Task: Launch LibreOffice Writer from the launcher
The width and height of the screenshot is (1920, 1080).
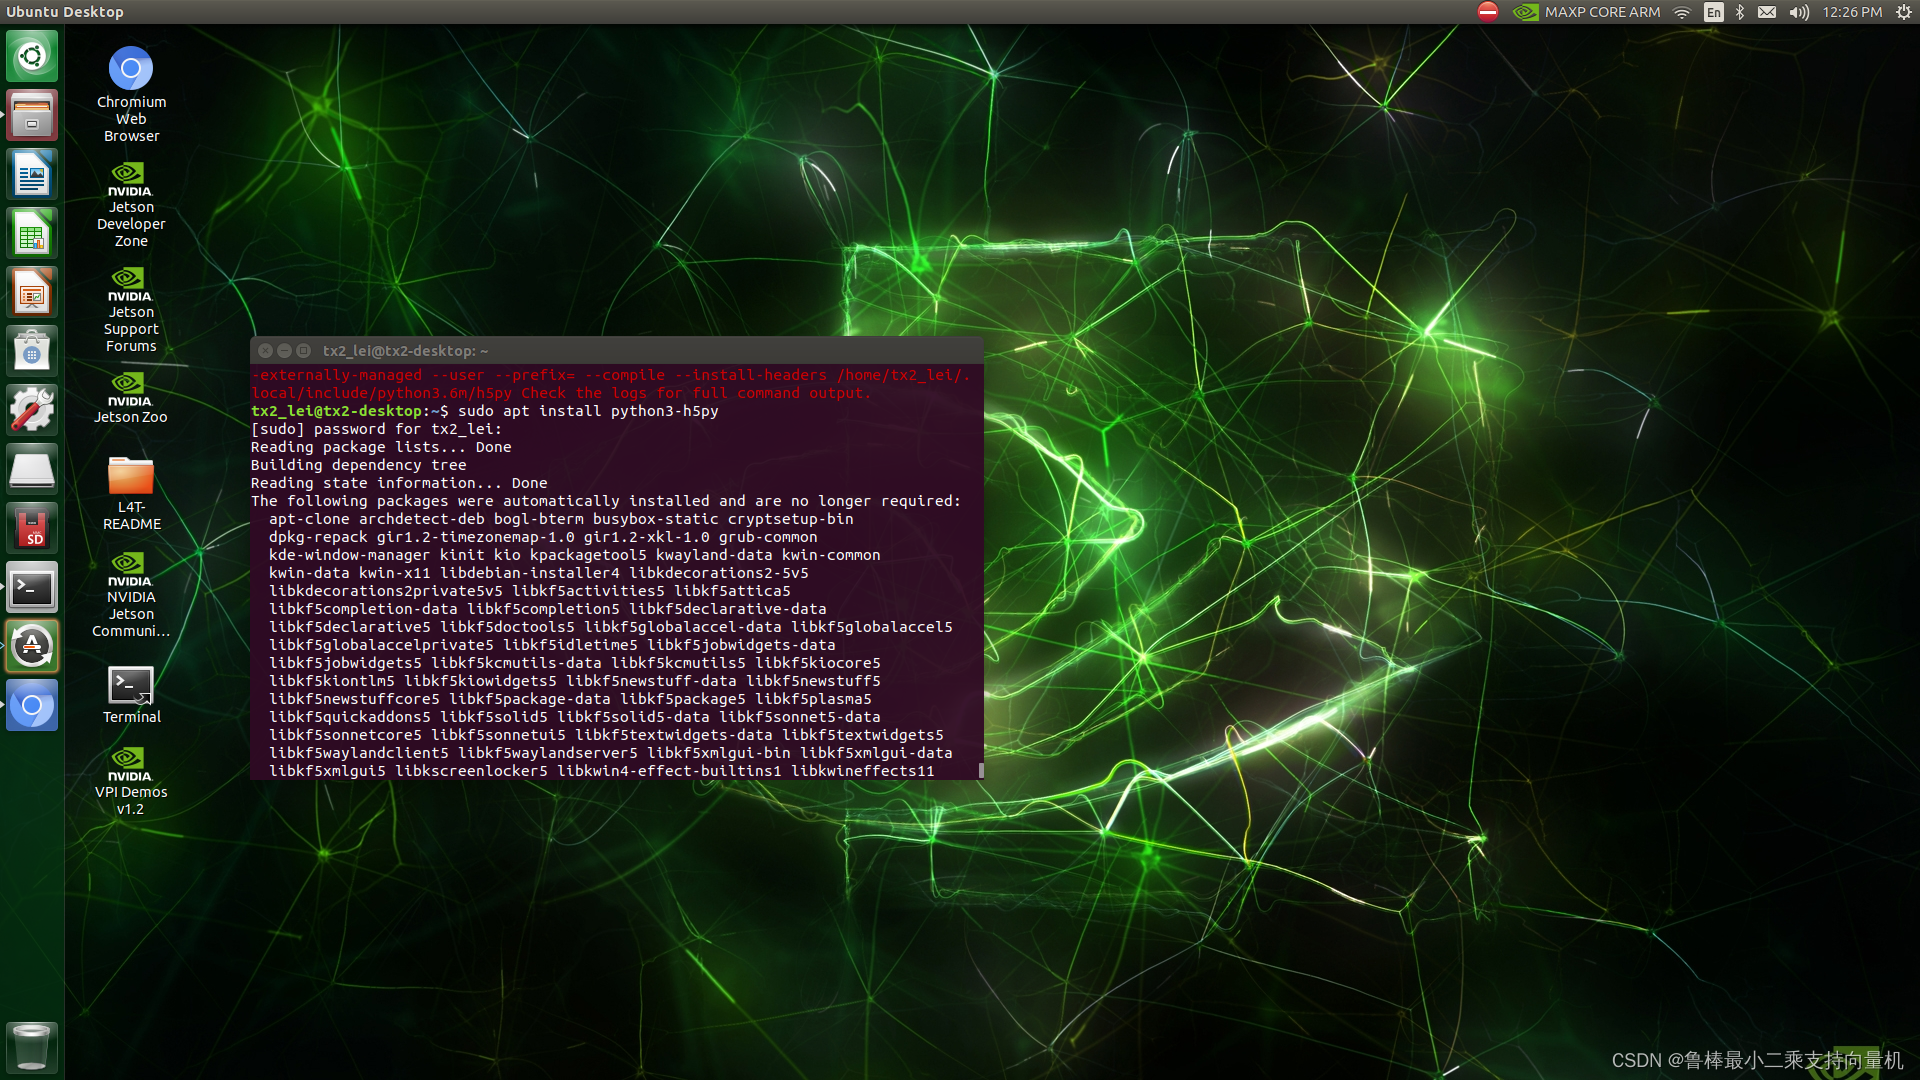Action: [32, 173]
